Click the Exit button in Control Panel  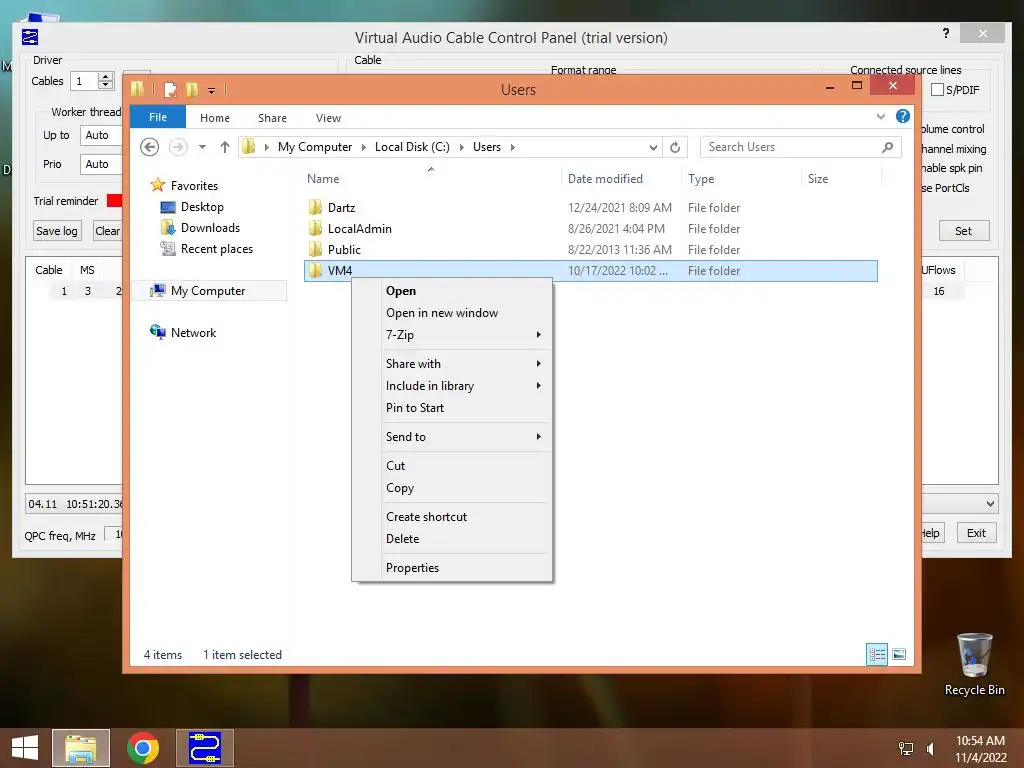pos(976,533)
